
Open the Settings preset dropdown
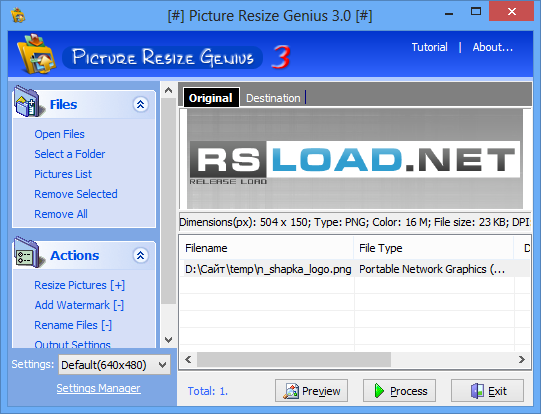(114, 365)
